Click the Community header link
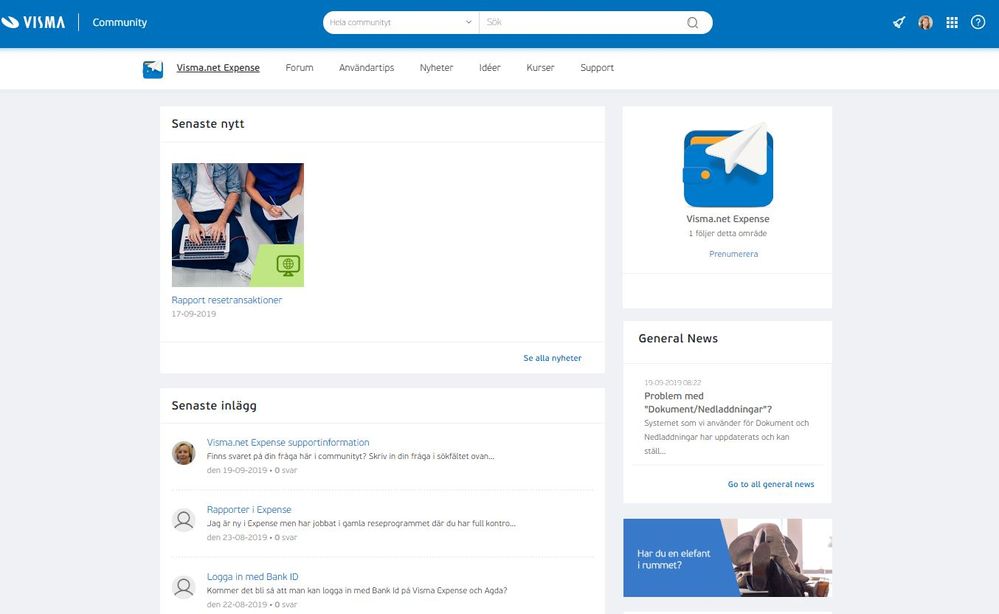This screenshot has width=999, height=614. [120, 22]
